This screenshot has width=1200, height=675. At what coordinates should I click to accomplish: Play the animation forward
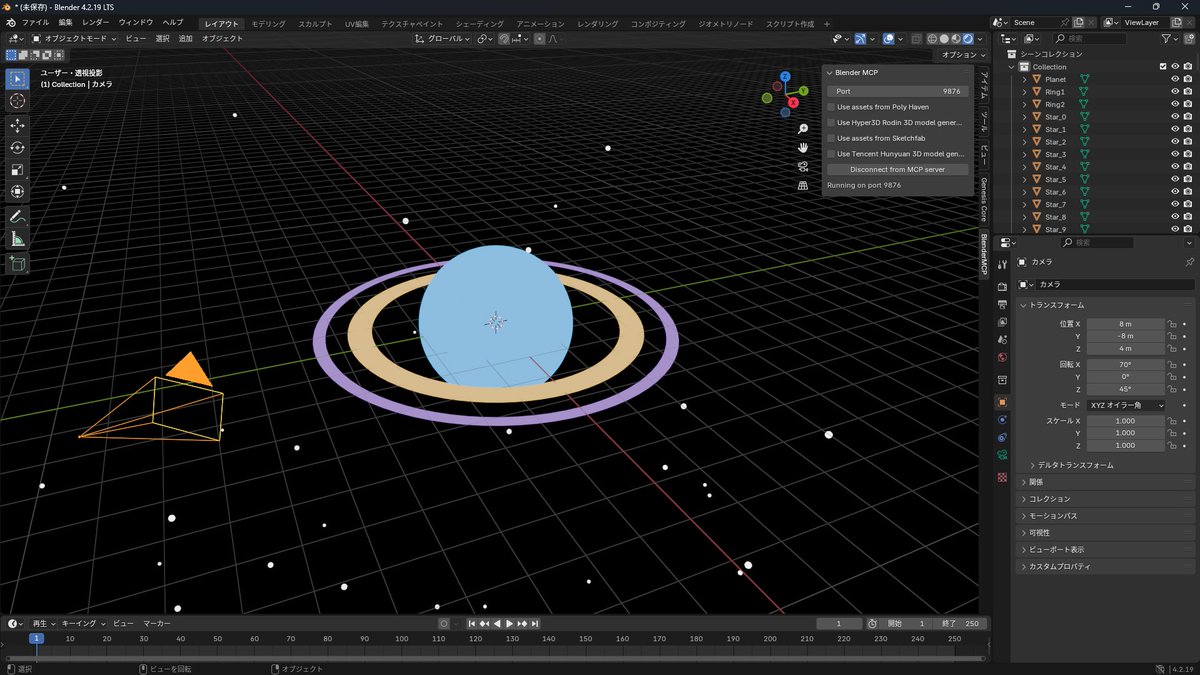(510, 623)
